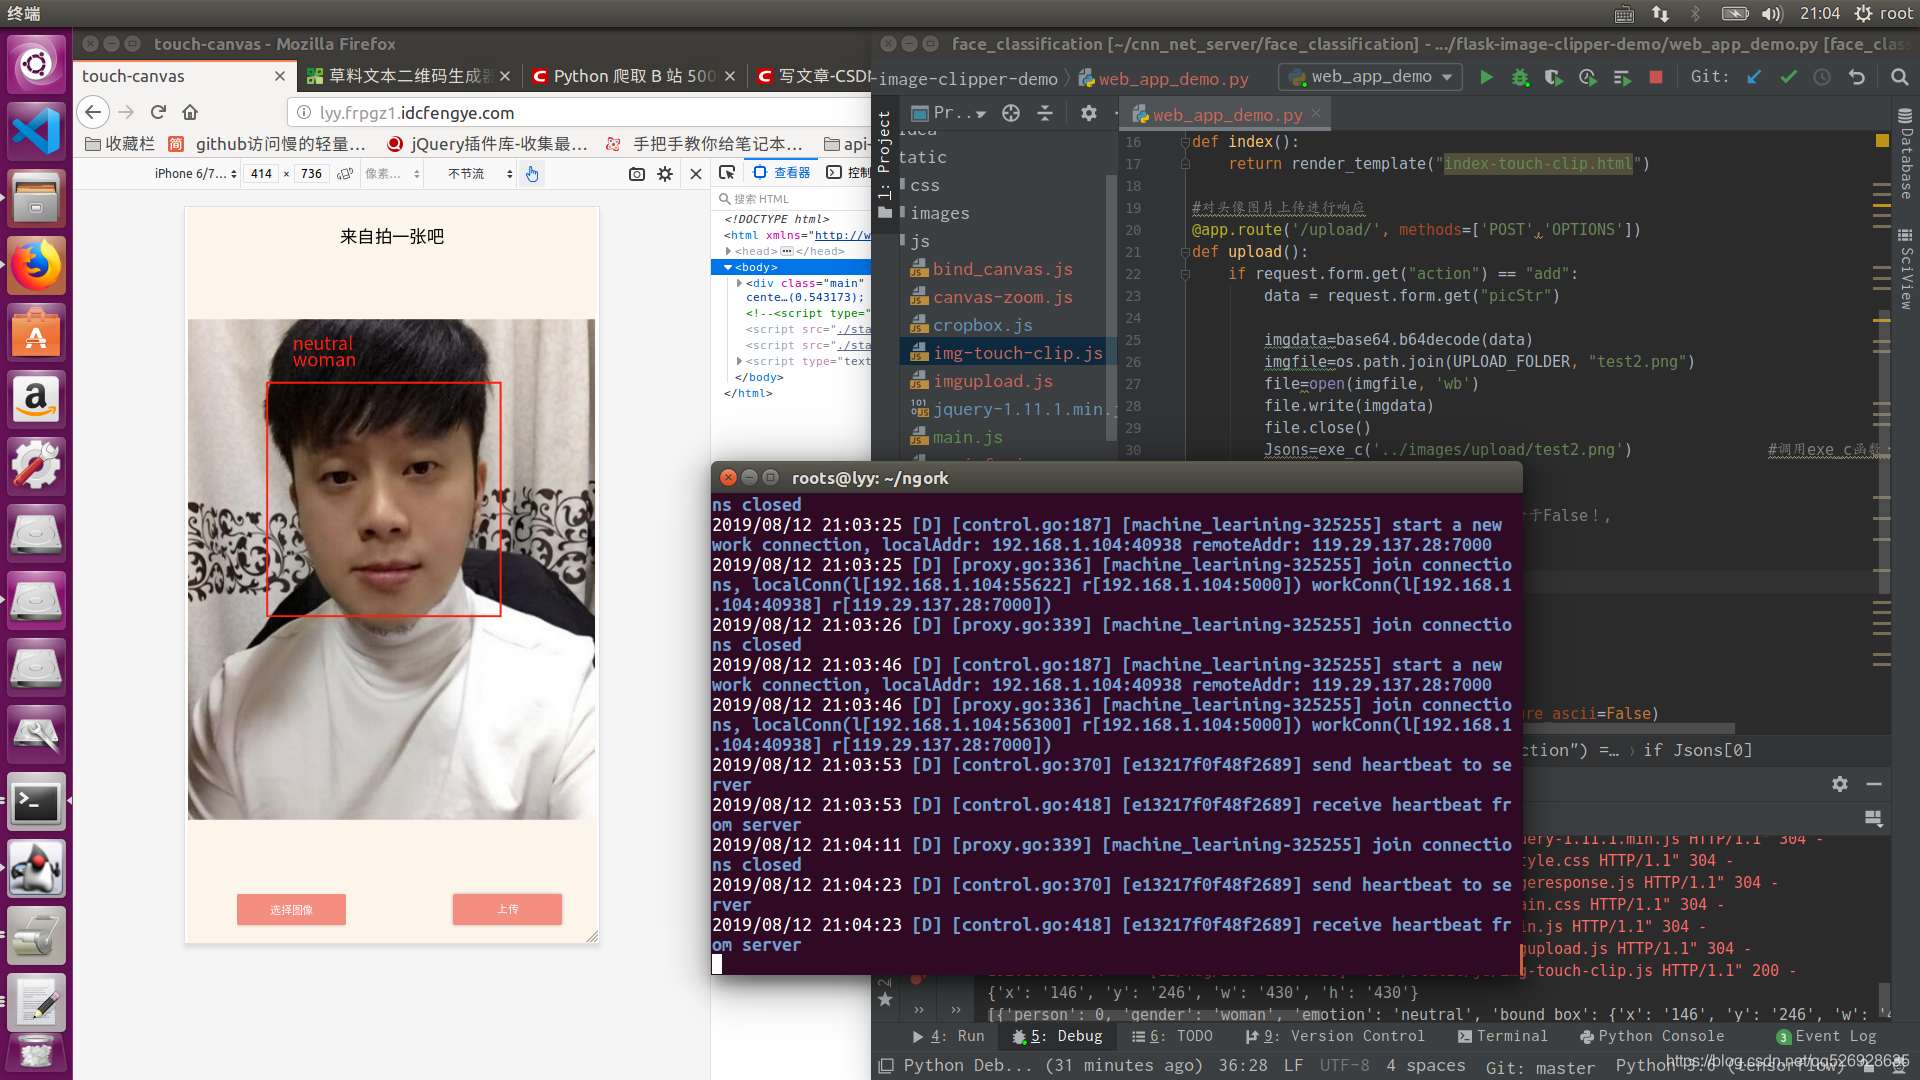The height and width of the screenshot is (1080, 1920).
Task: Start debugging with the bug icon
Action: coord(1520,77)
